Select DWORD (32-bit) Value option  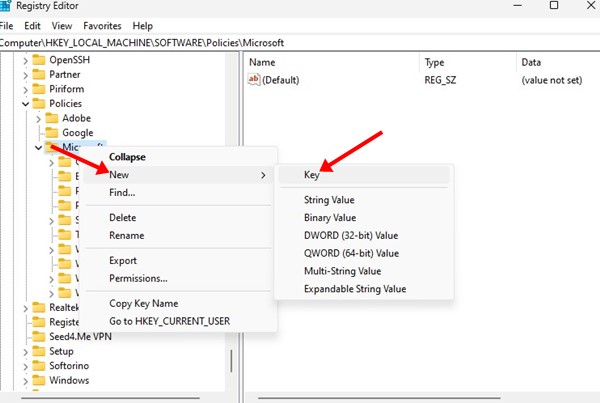pos(351,236)
